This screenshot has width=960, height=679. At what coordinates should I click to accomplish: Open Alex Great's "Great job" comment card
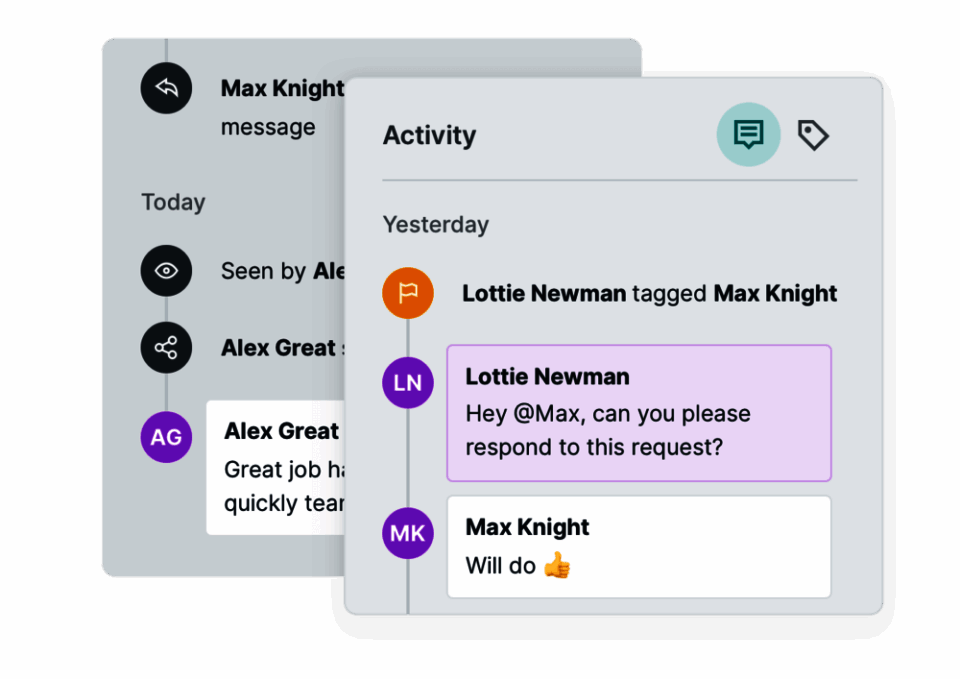(276, 467)
